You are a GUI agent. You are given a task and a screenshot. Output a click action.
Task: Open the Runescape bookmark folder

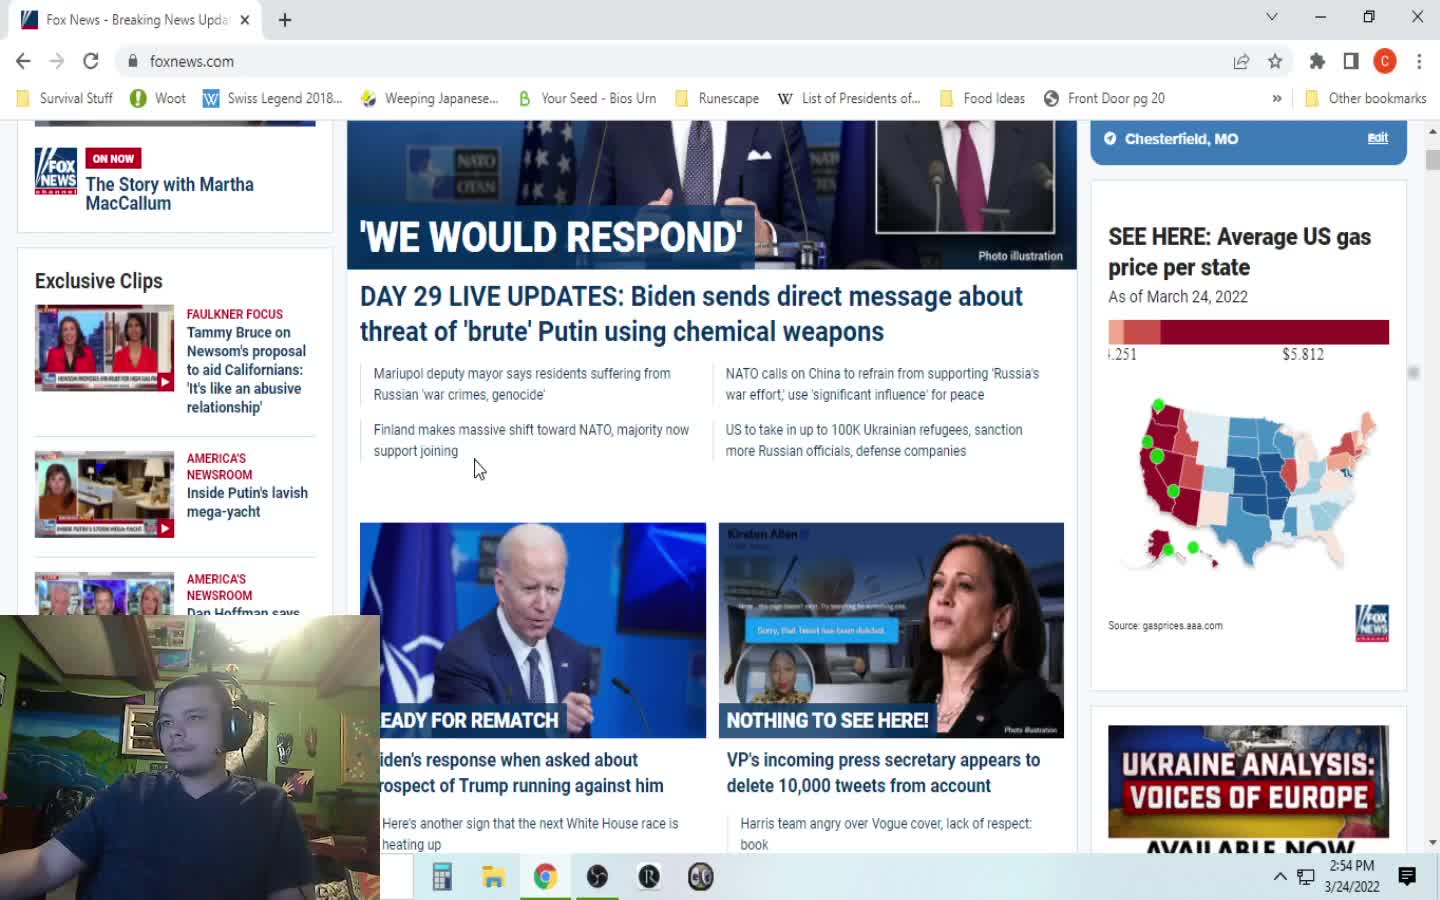(x=717, y=98)
